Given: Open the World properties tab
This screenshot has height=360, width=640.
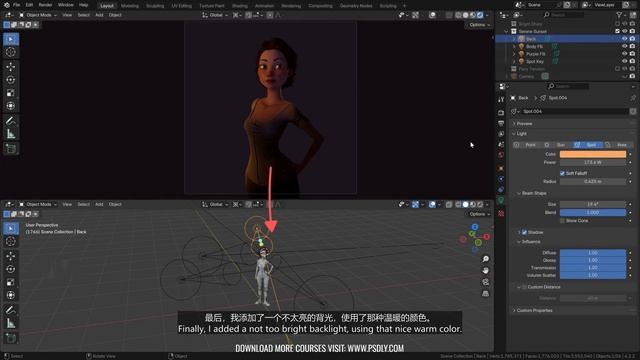Looking at the screenshot, I should [501, 155].
